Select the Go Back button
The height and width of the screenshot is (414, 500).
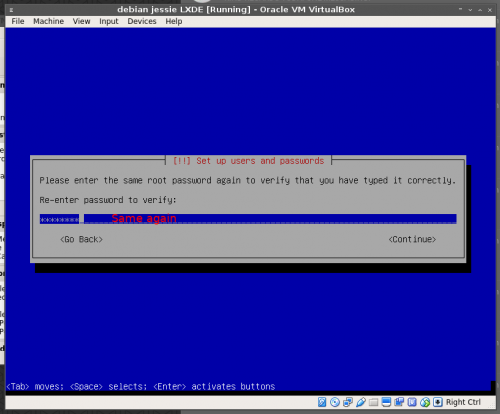pyautogui.click(x=81, y=239)
